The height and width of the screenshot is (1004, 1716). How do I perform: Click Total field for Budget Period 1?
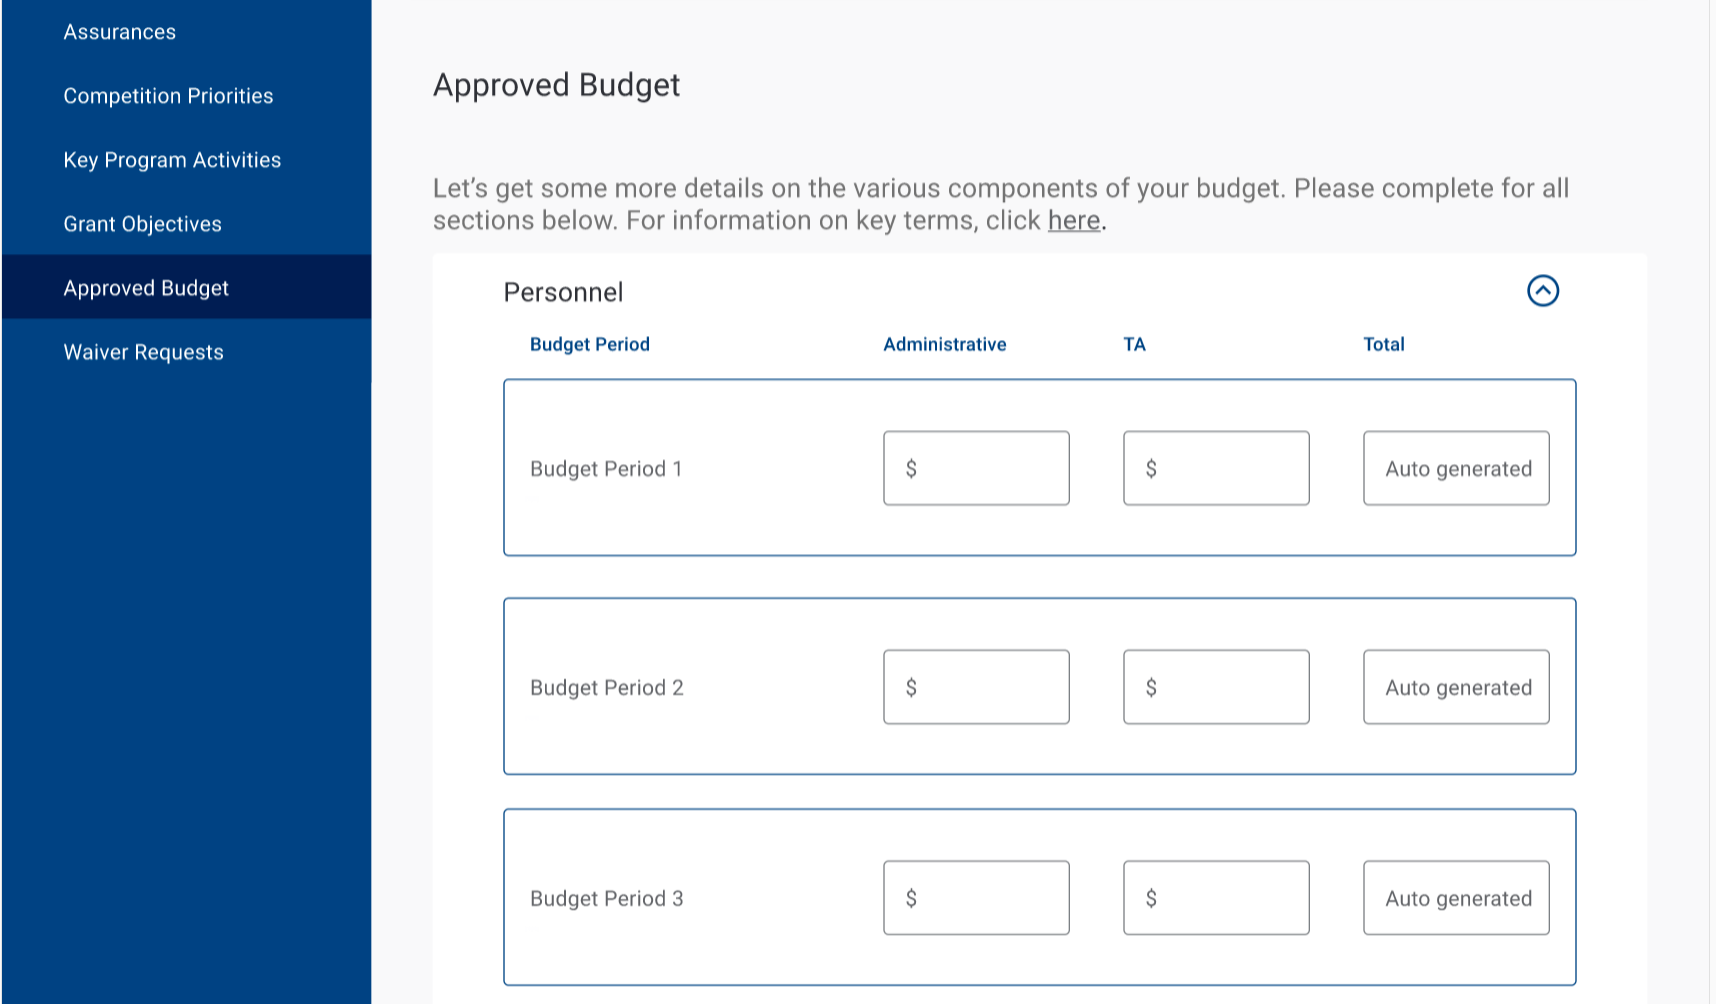click(1456, 468)
